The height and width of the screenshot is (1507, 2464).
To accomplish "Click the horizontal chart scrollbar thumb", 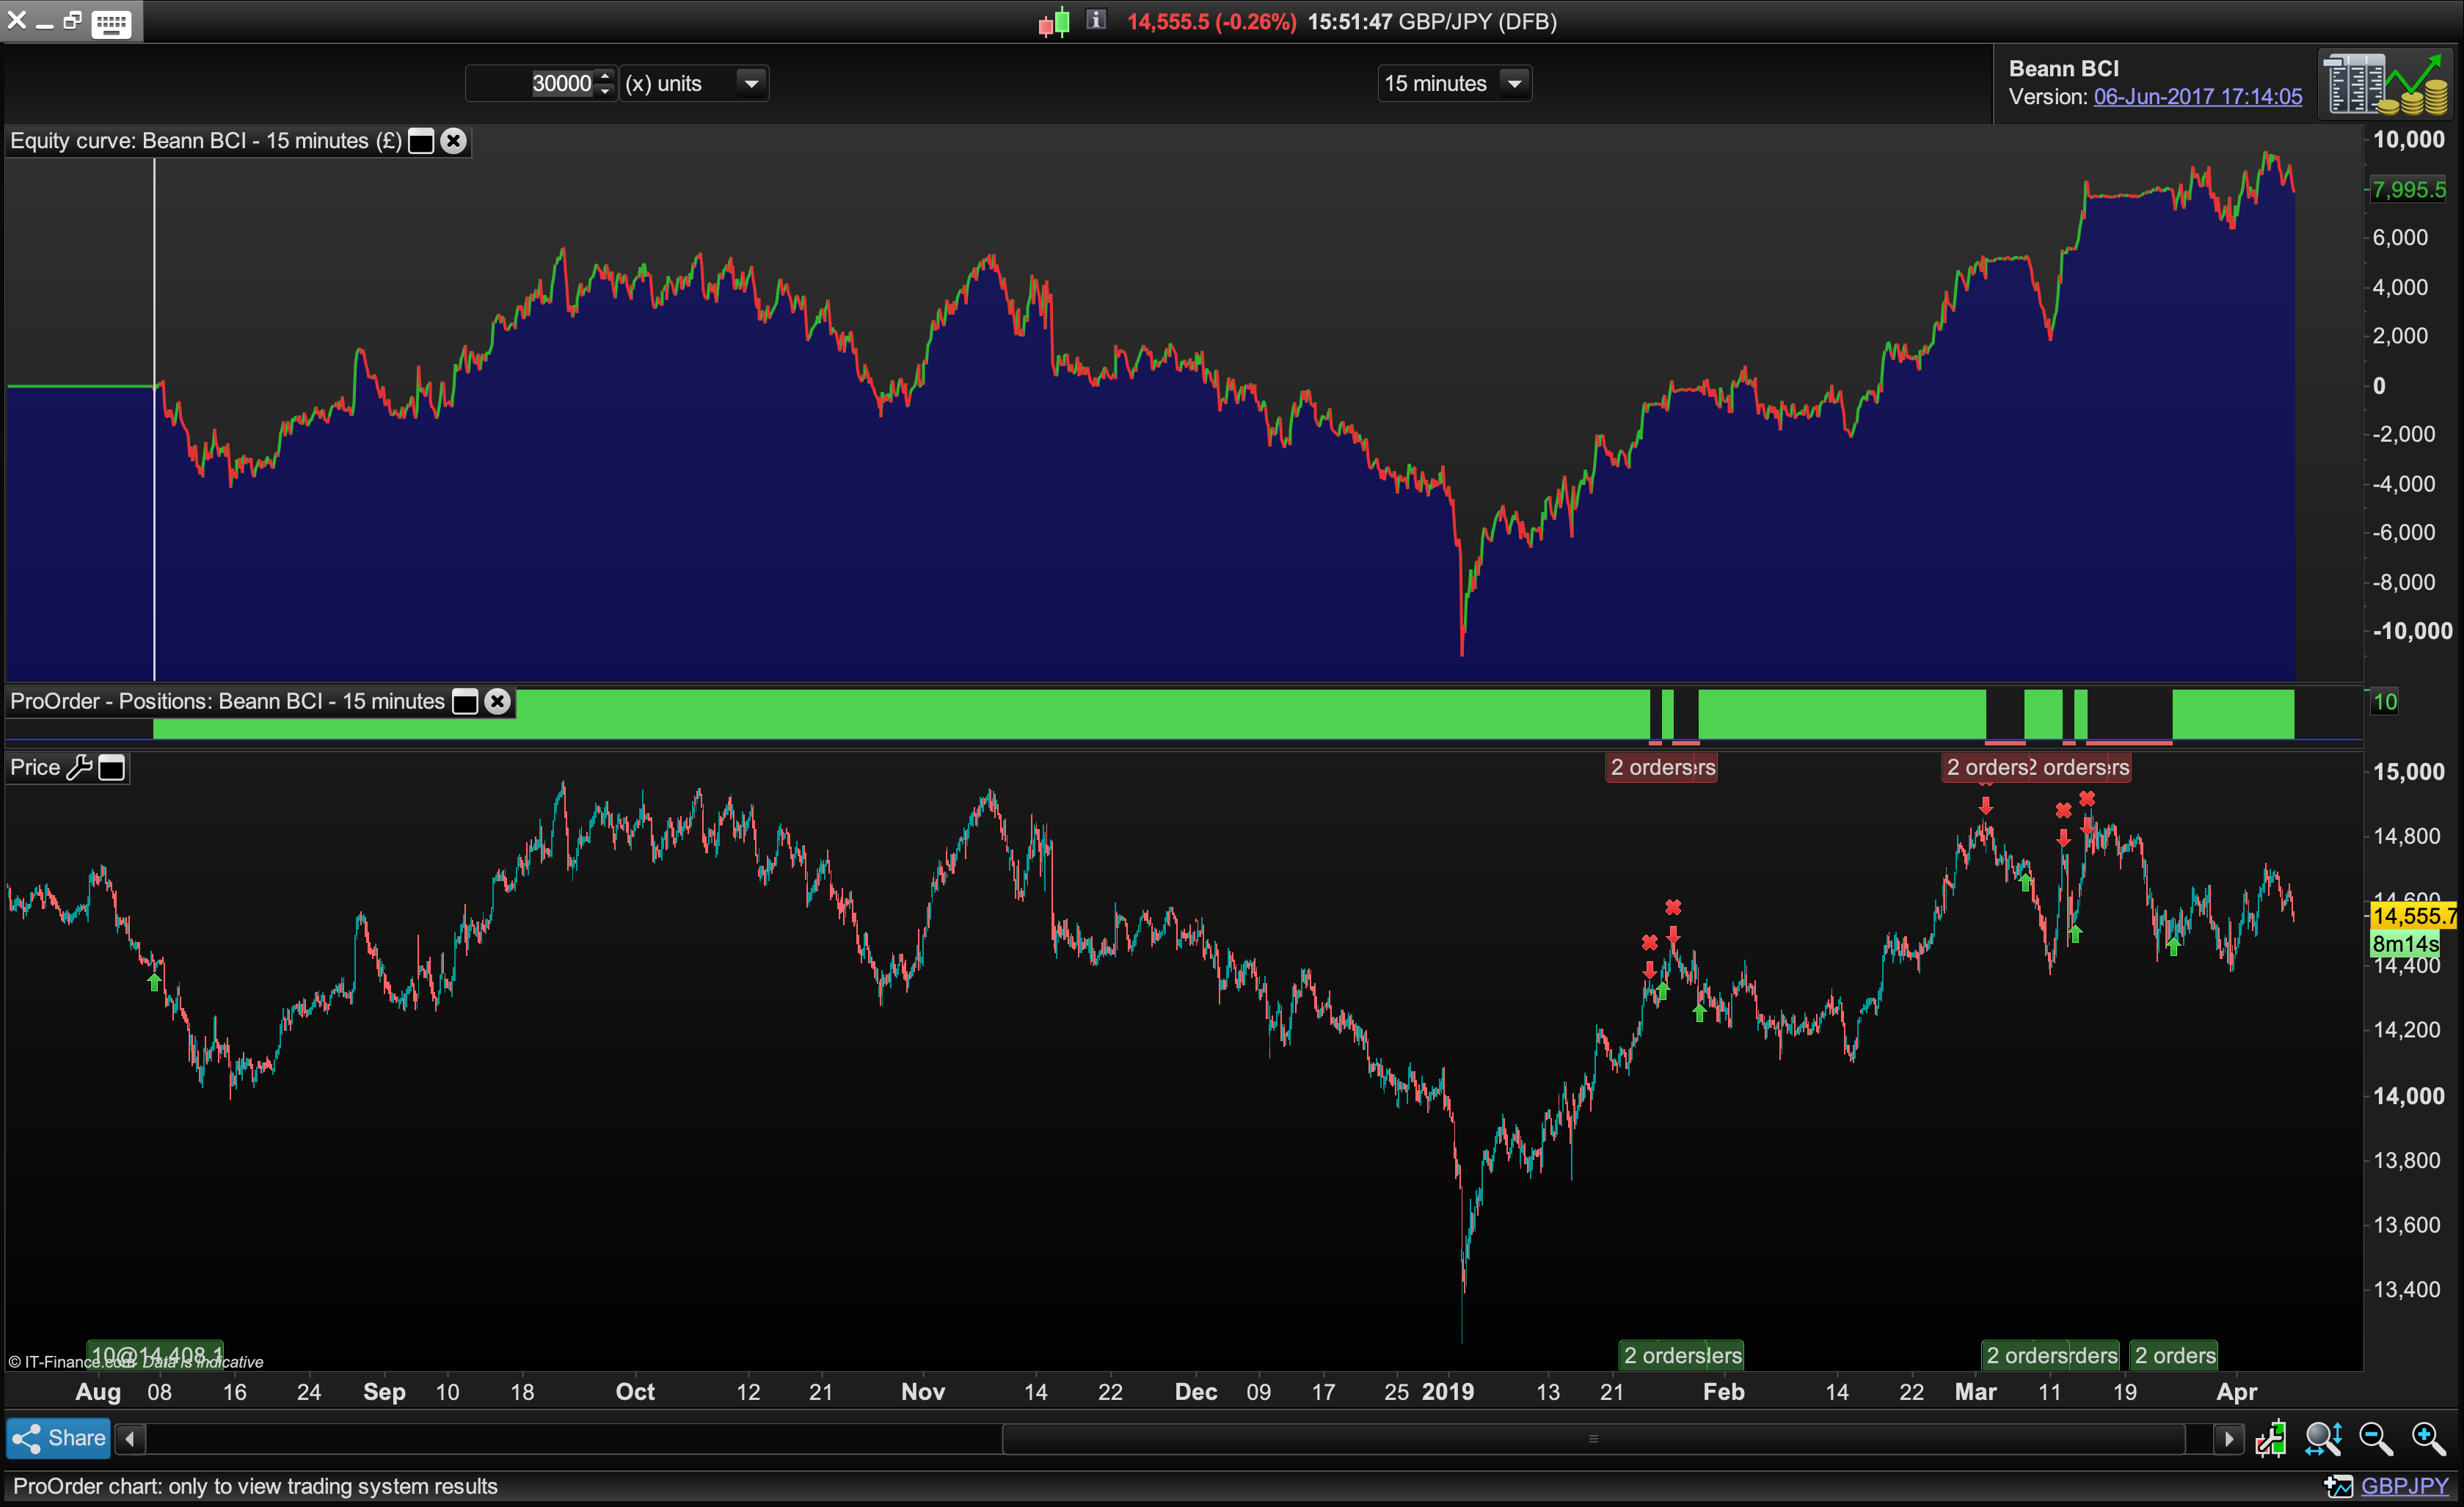I will 1592,1439.
